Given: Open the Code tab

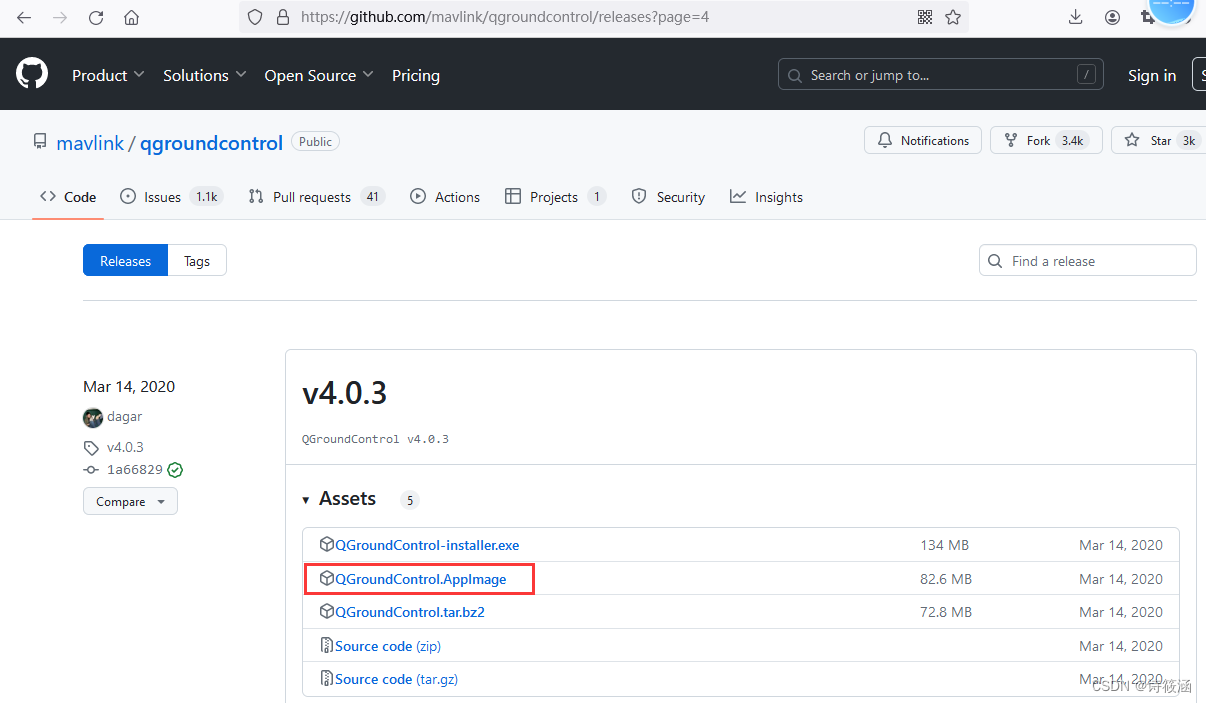Looking at the screenshot, I should (x=68, y=197).
